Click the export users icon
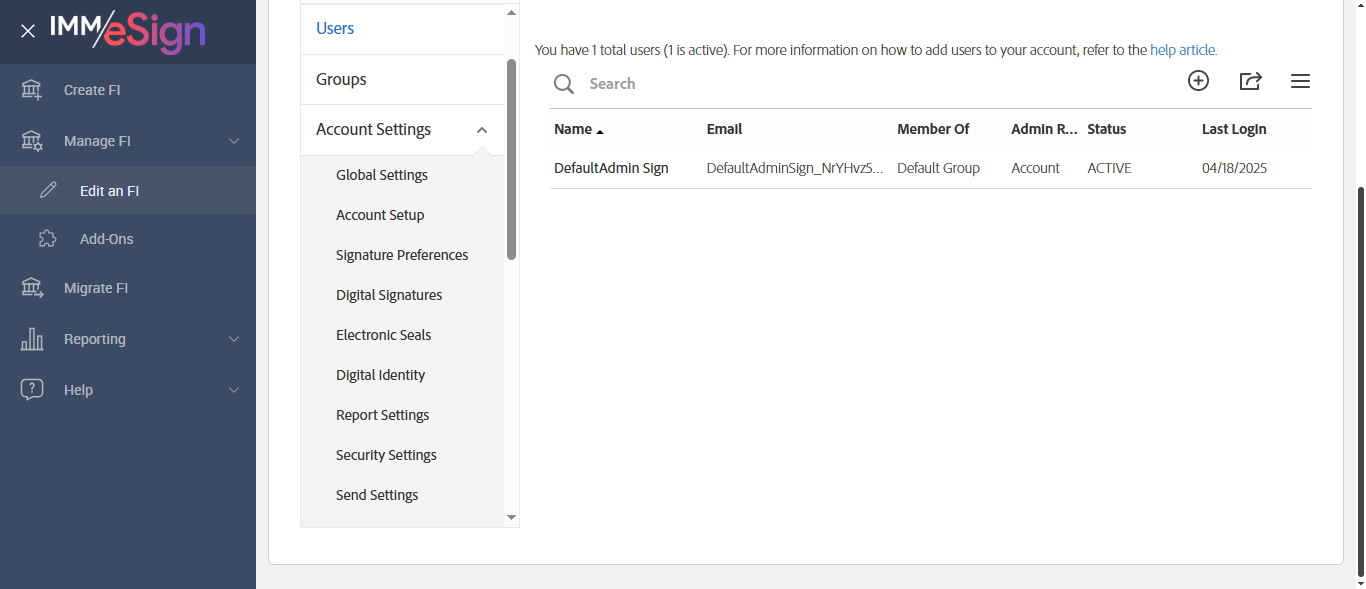Screen dimensions: 1366x589 [x=1250, y=82]
